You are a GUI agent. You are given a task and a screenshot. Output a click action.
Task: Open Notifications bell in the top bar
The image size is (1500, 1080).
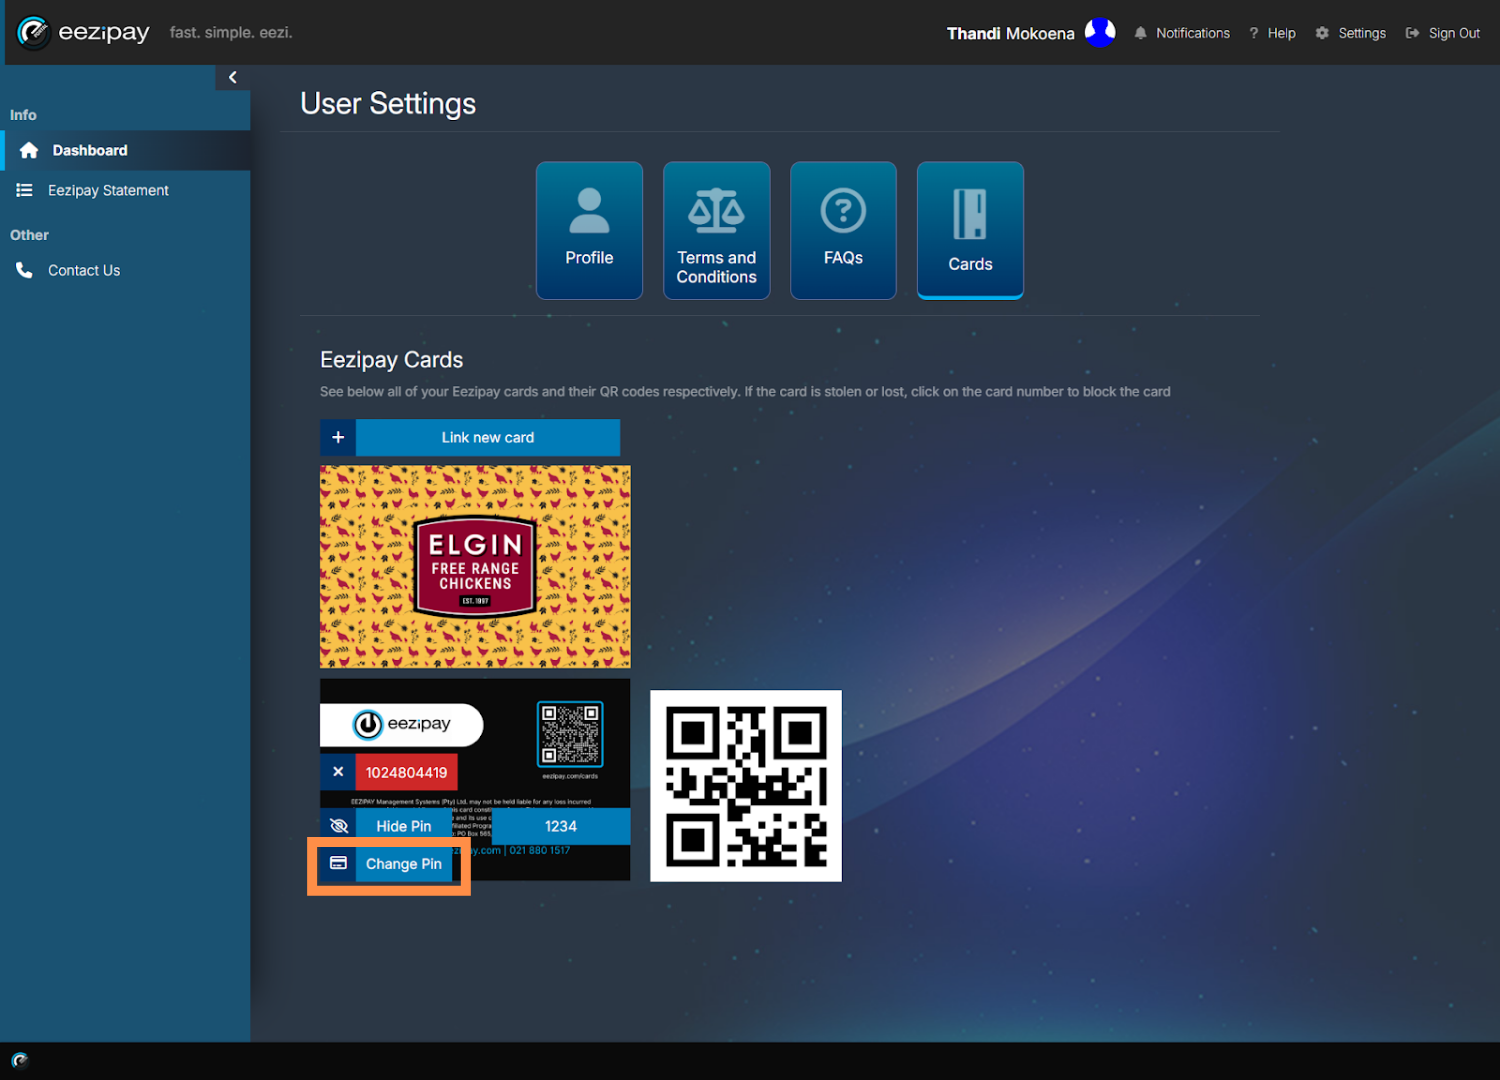[1181, 33]
